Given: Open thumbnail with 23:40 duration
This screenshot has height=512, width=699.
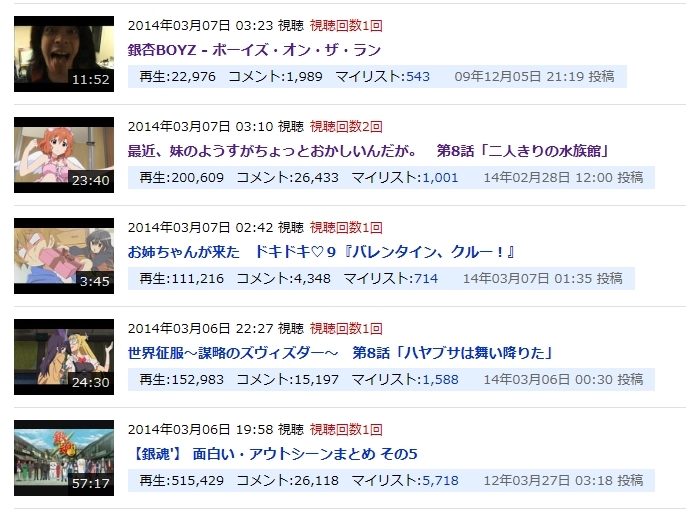Looking at the screenshot, I should tap(64, 155).
